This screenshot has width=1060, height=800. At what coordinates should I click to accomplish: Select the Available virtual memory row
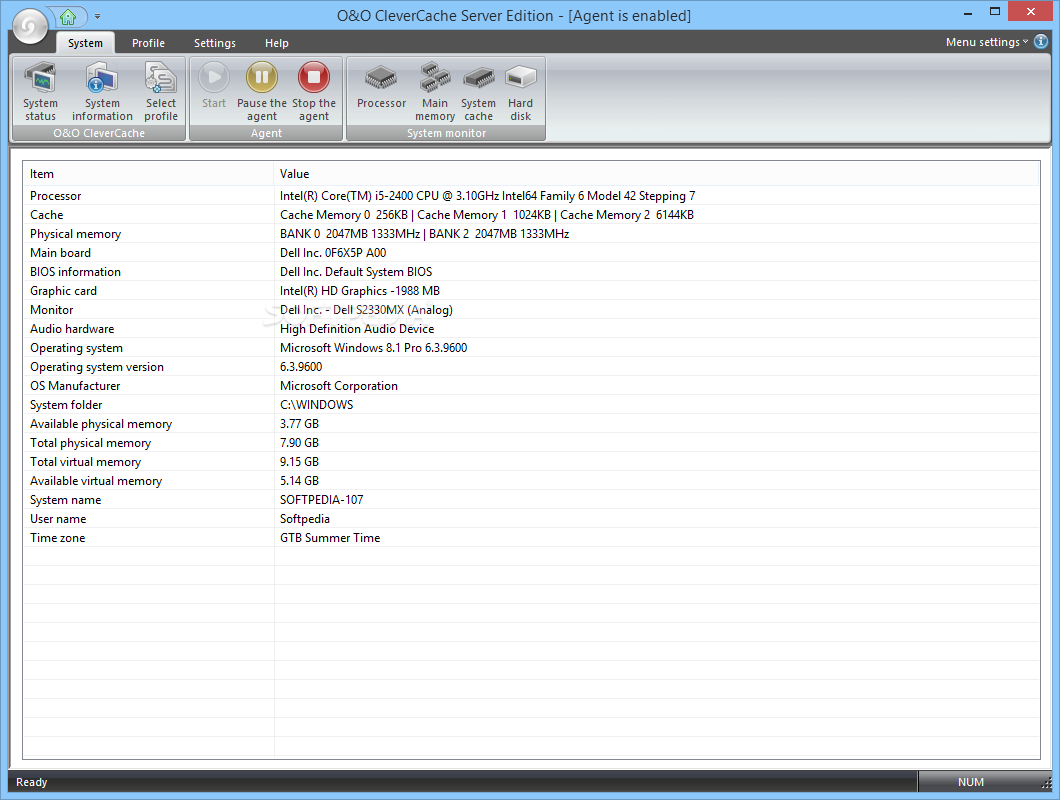pyautogui.click(x=531, y=480)
